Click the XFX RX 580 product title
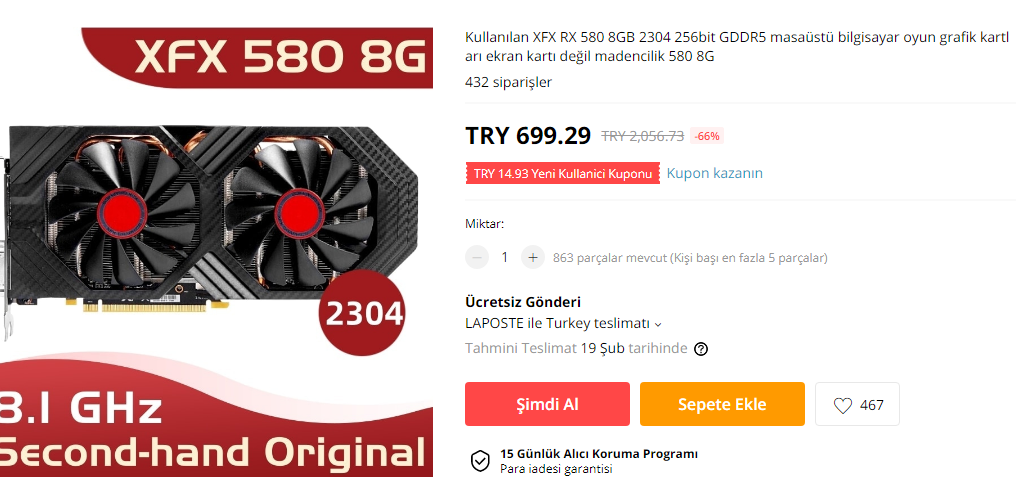1032x483 pixels. click(x=737, y=47)
